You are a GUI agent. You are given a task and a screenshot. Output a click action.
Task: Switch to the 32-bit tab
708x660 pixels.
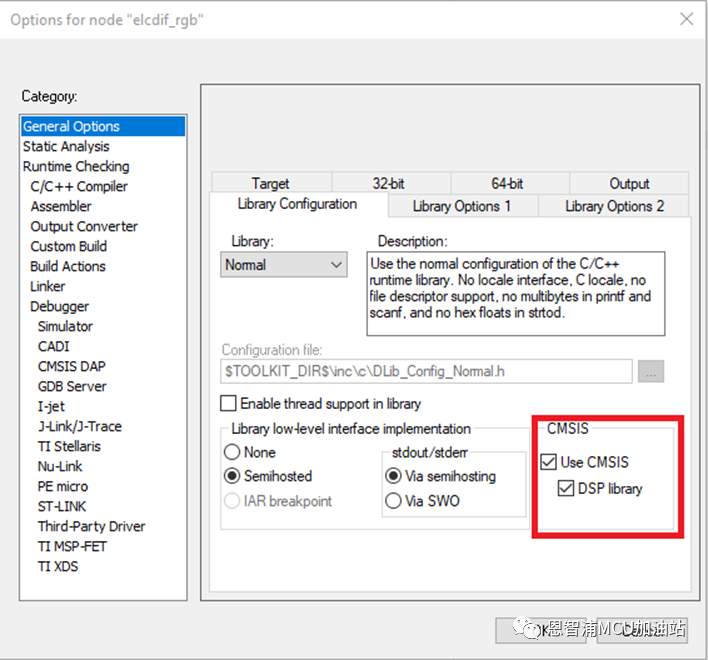(x=389, y=183)
